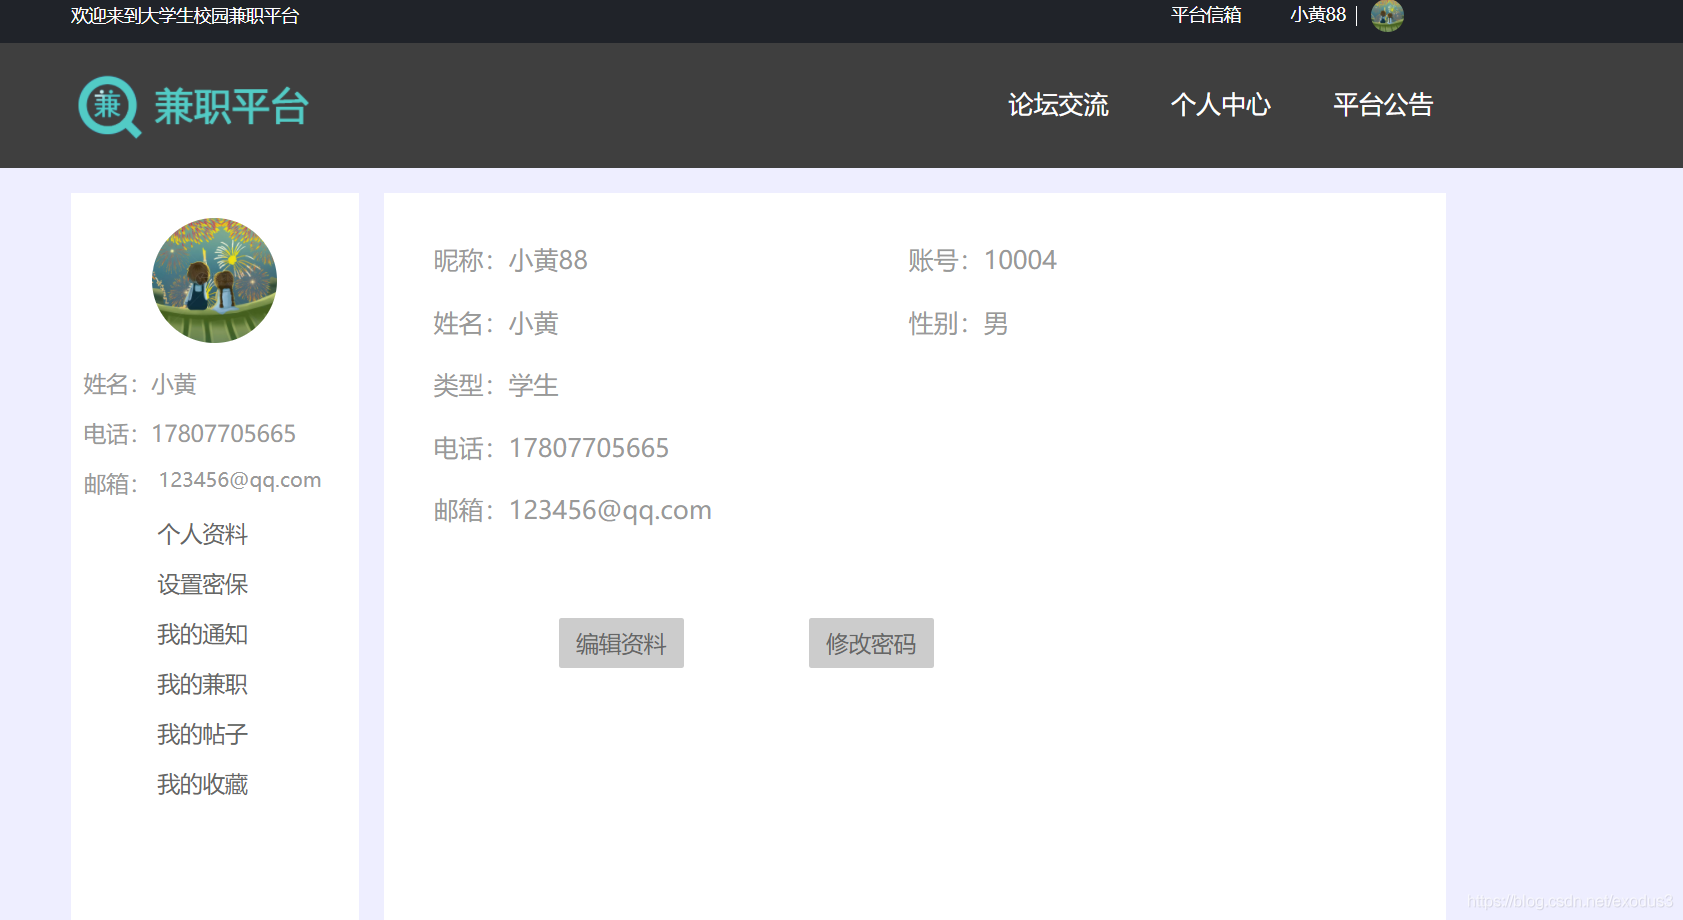Select nickname value 昵称：小黄88
Screen dimensions: 1683x920
[x=510, y=260]
